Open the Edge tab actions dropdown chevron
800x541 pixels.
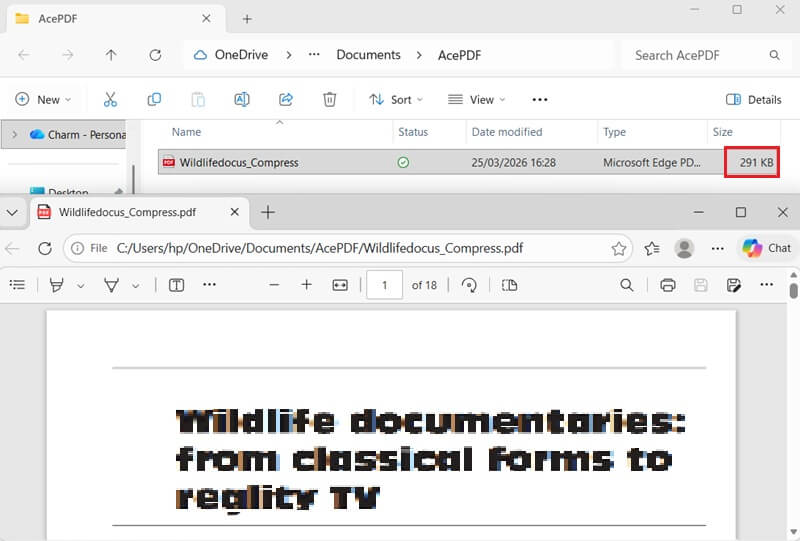click(x=12, y=212)
